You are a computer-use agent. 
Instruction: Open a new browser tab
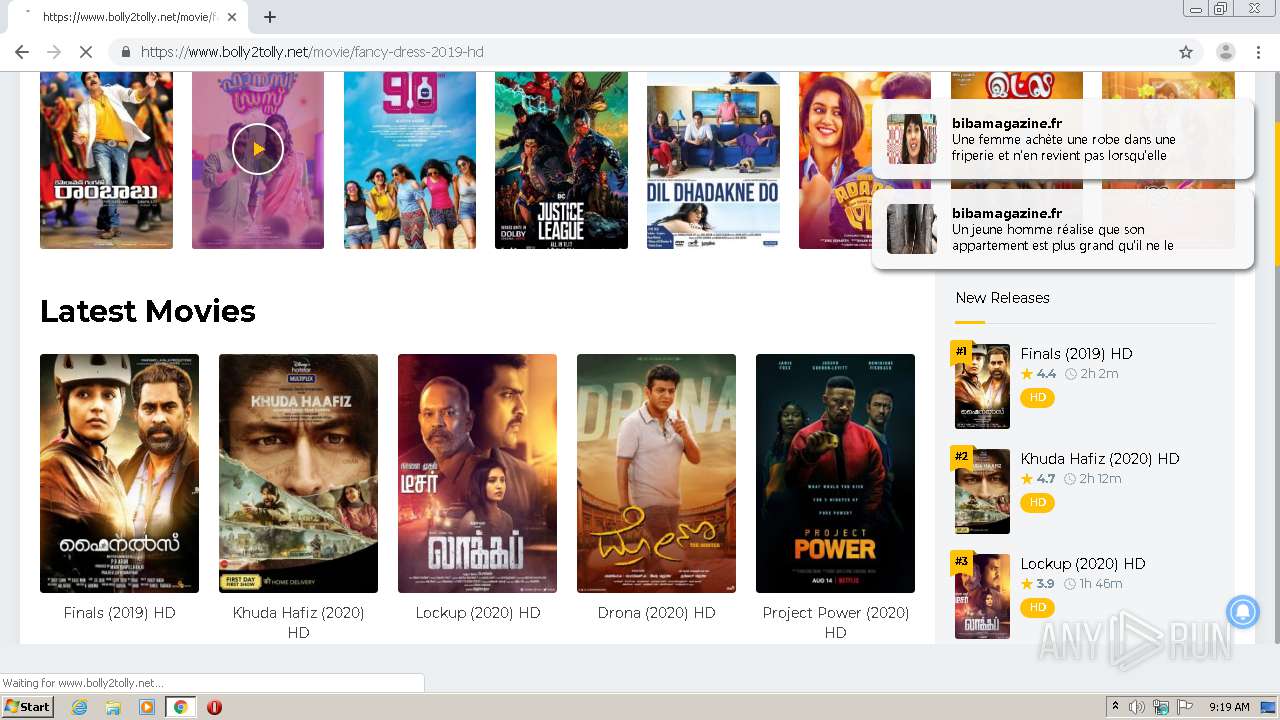click(x=269, y=17)
